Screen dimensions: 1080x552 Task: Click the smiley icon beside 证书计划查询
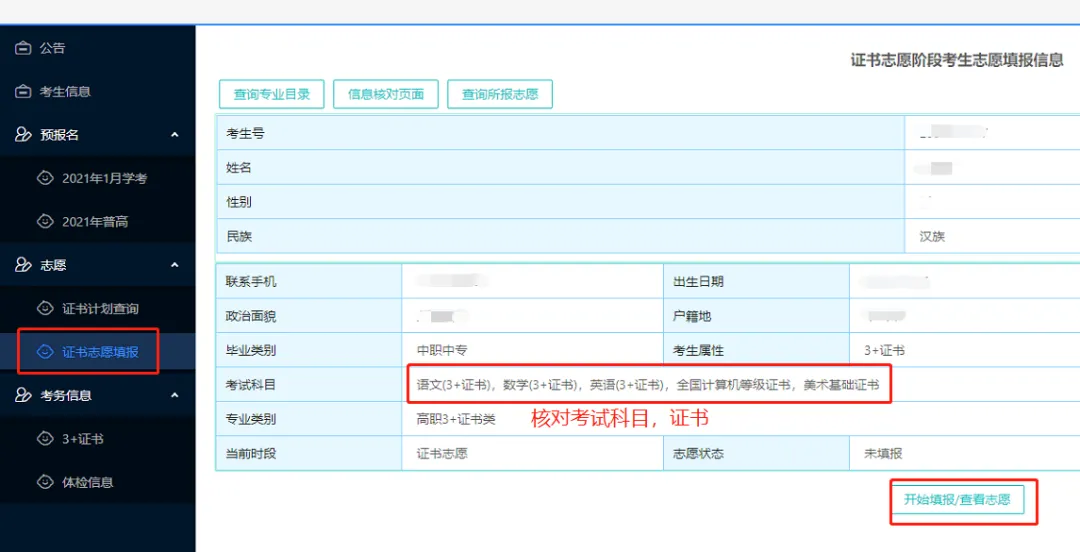point(45,309)
